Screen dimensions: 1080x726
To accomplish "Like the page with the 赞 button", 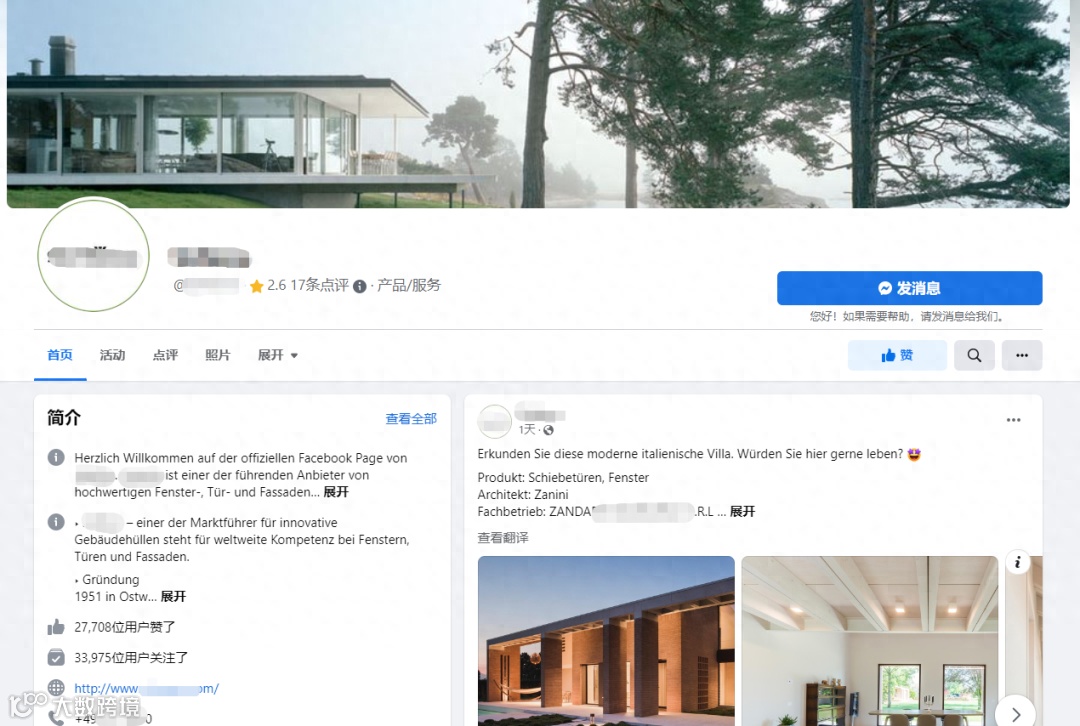I will (897, 355).
